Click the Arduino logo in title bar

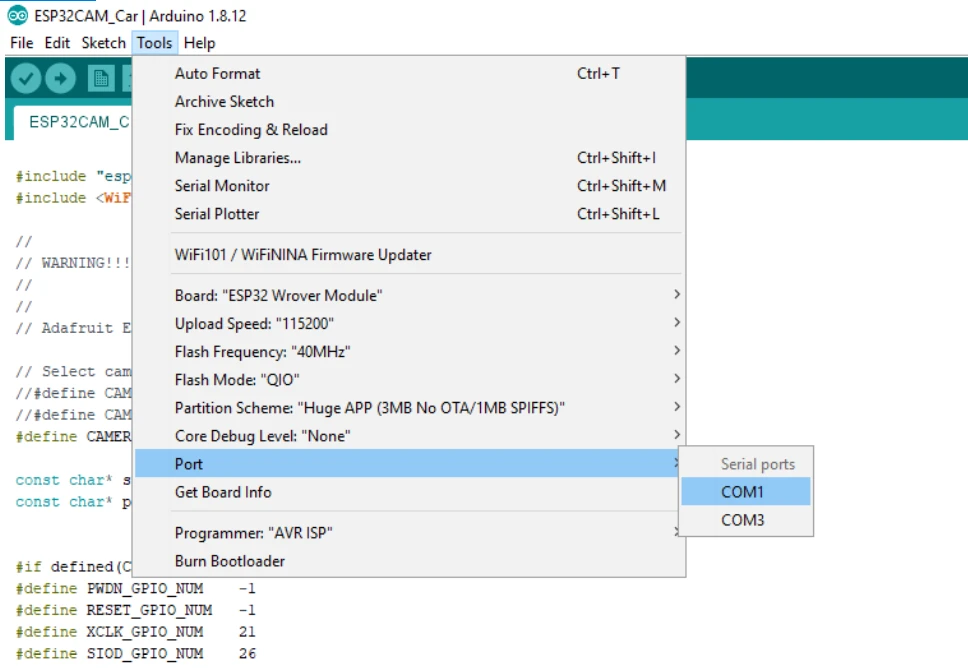[17, 15]
